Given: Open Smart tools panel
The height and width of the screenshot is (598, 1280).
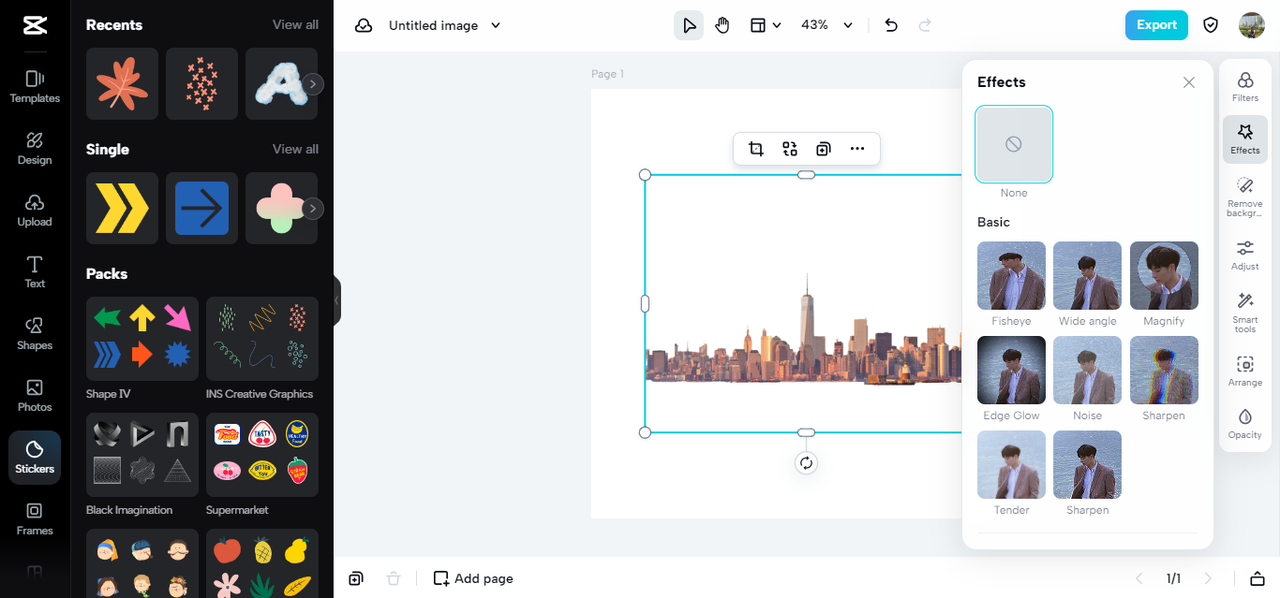Looking at the screenshot, I should click(1245, 312).
